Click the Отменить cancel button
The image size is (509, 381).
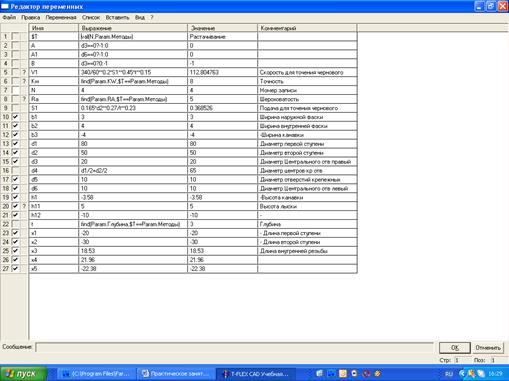point(488,348)
